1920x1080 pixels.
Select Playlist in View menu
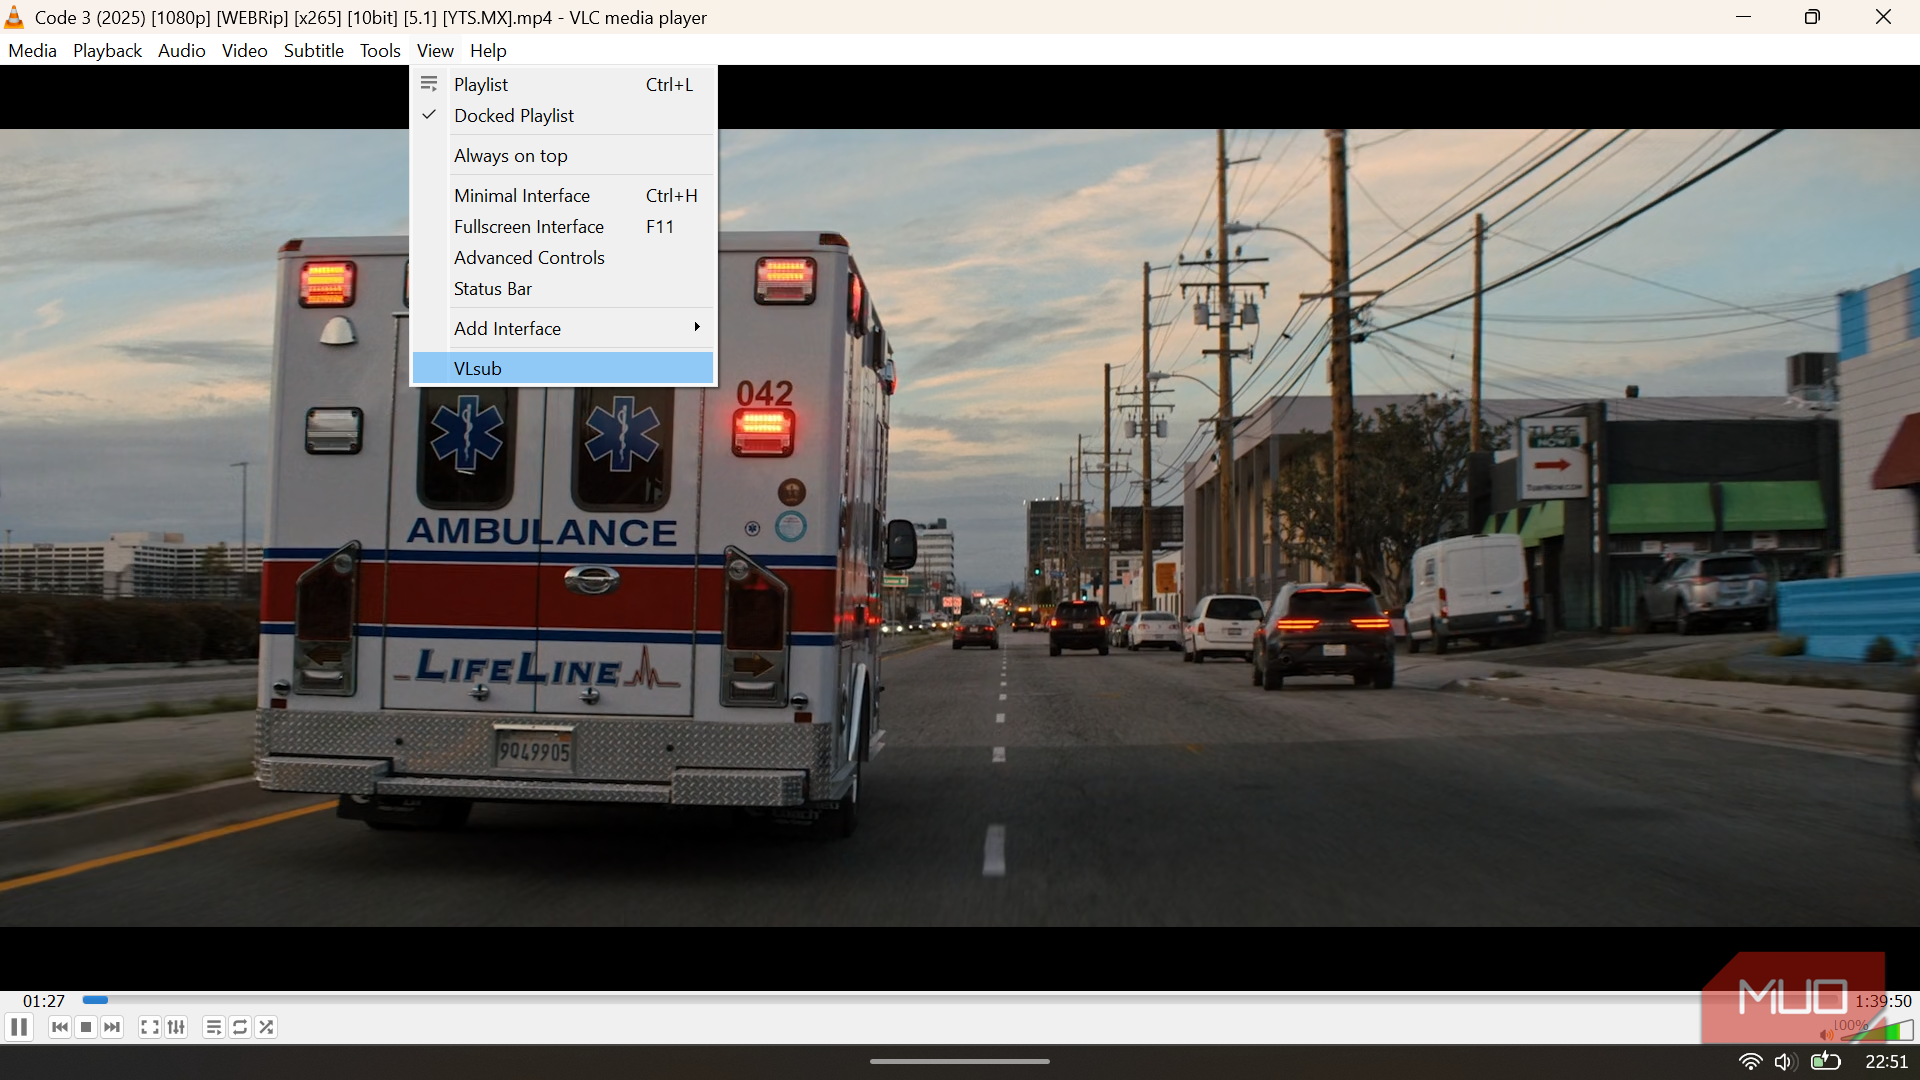pyautogui.click(x=563, y=85)
